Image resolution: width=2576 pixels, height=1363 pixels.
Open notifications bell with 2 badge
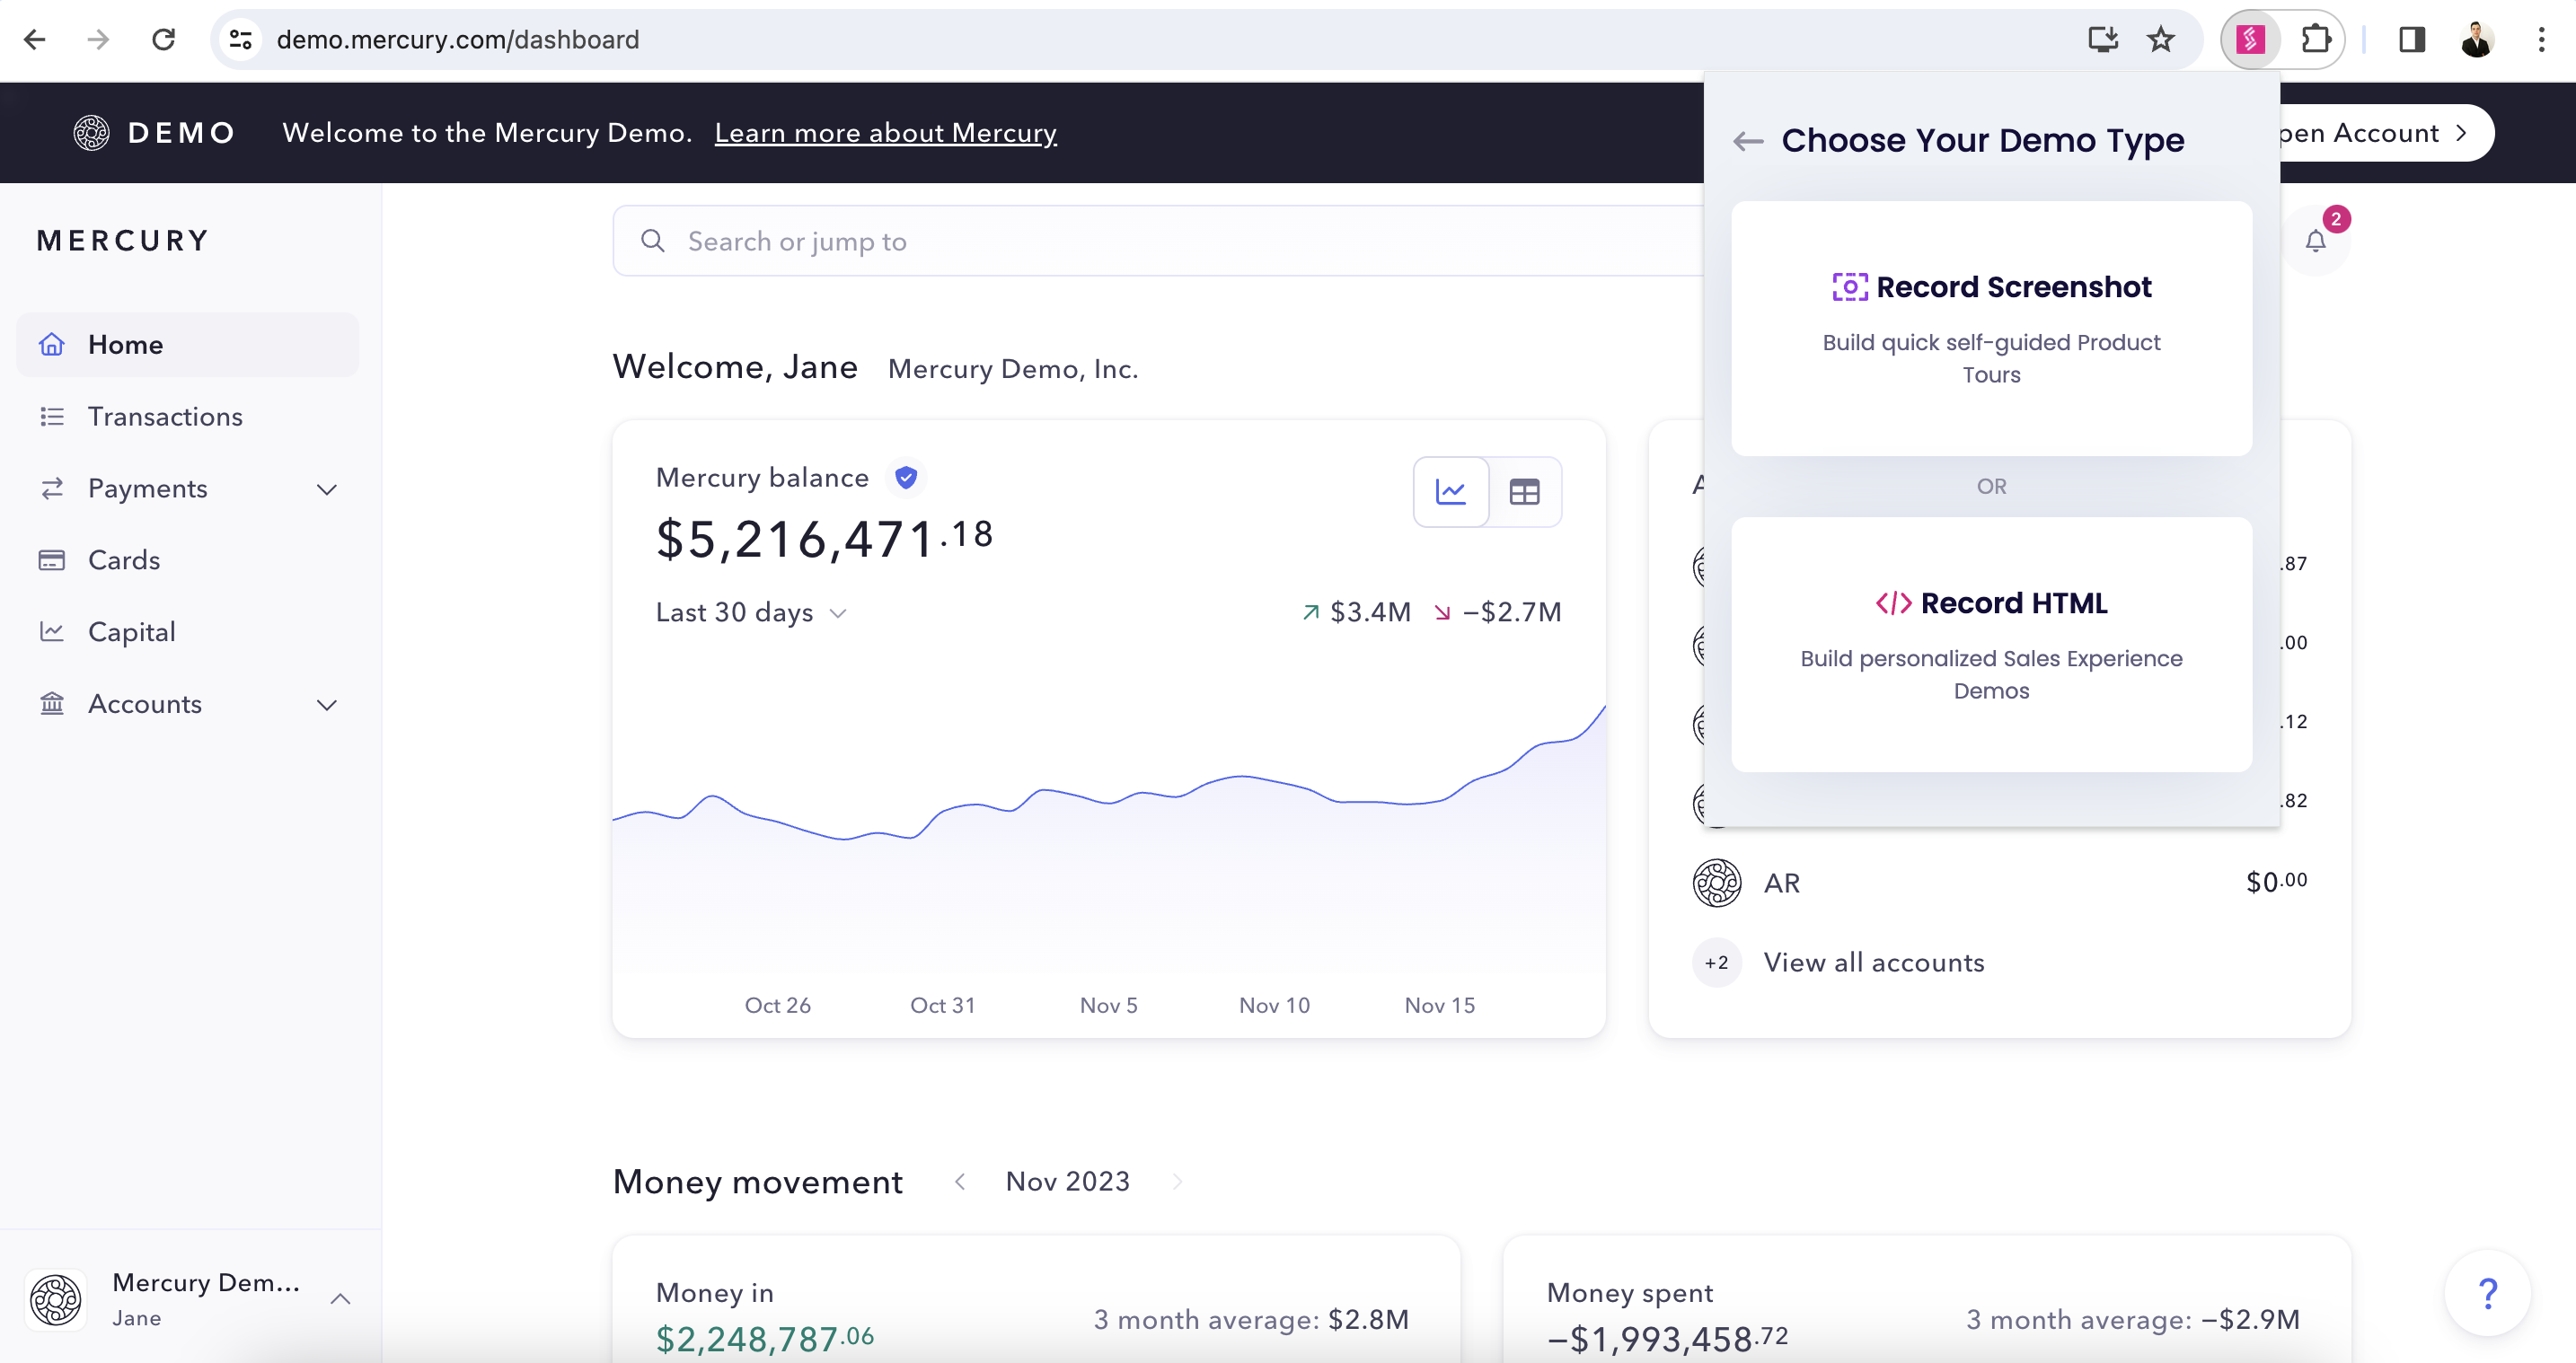[2316, 241]
